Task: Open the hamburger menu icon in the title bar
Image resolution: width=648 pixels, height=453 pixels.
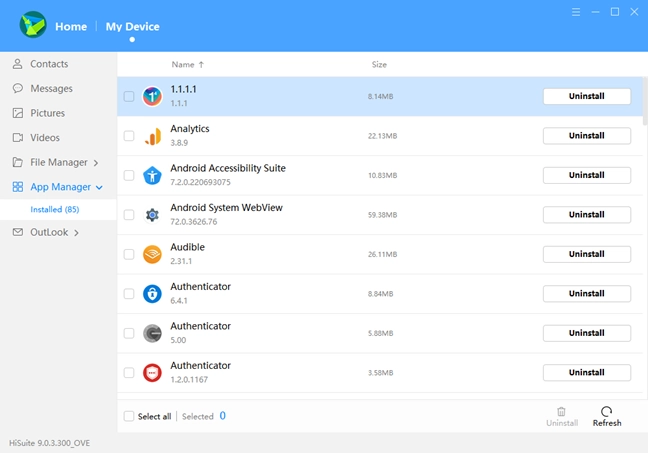Action: tap(576, 12)
